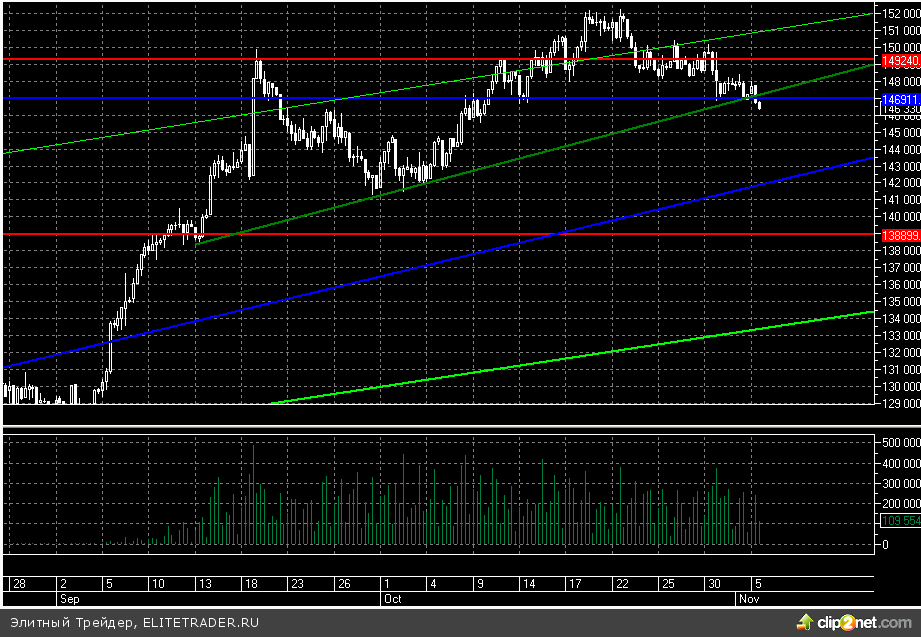This screenshot has height=637, width=921.
Task: Click date label 22 on time axis
Action: (x=621, y=583)
